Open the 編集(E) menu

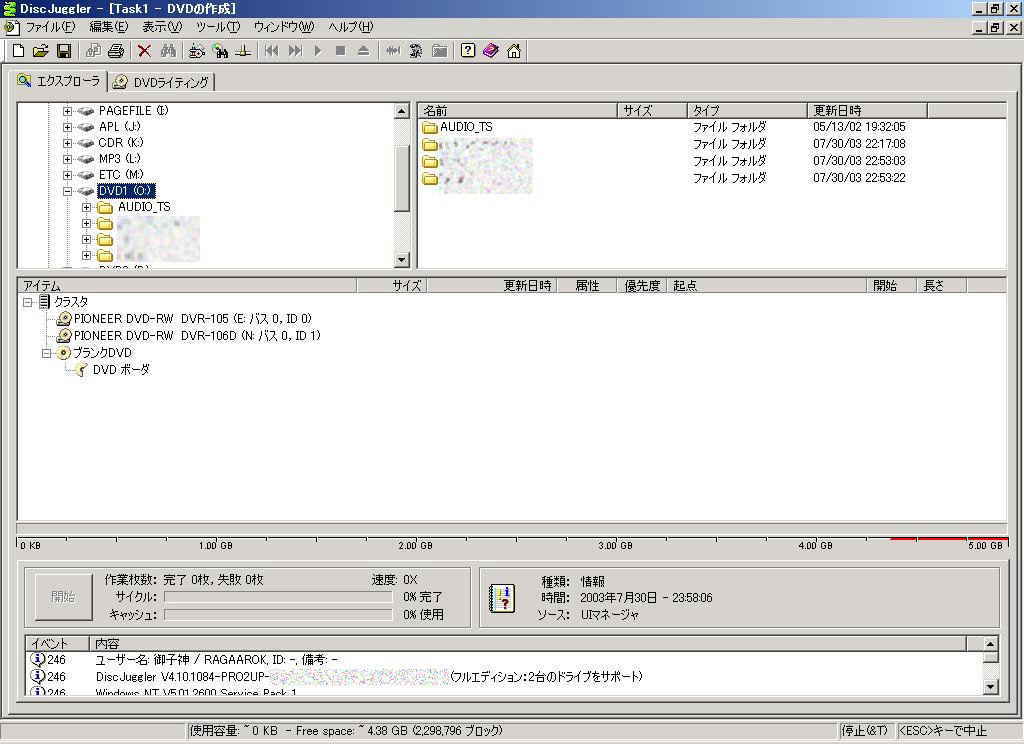point(108,27)
